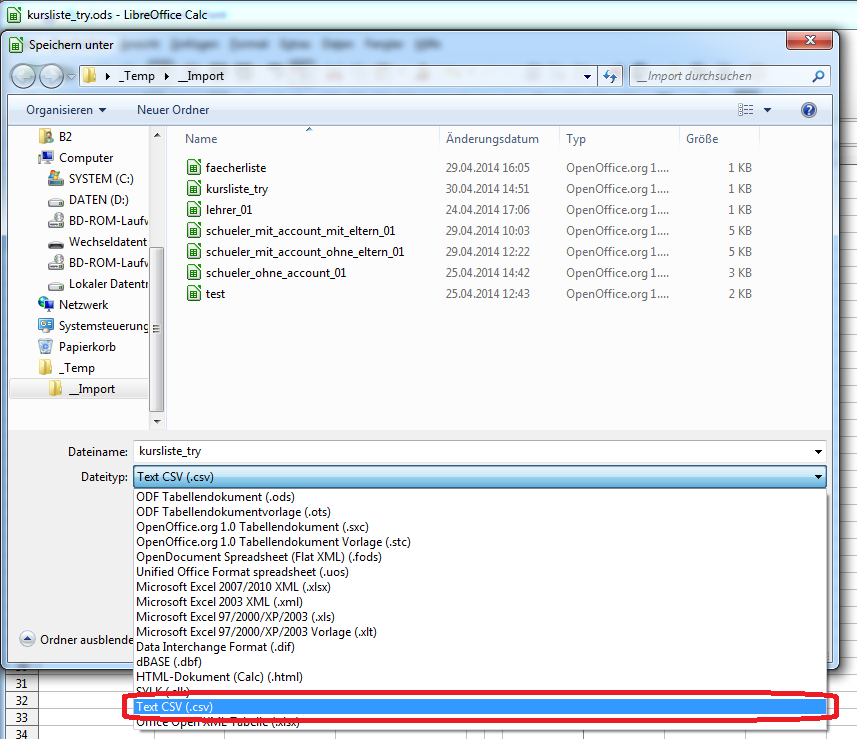857x739 pixels.
Task: Click the search magnifier in Import durchsuchen box
Action: (818, 76)
